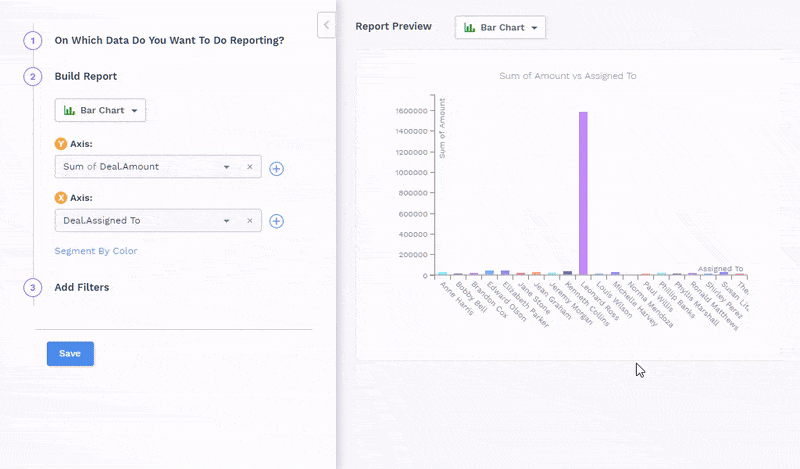This screenshot has height=469, width=800.
Task: Click the plus icon beside the X Axis field
Action: pyautogui.click(x=277, y=221)
